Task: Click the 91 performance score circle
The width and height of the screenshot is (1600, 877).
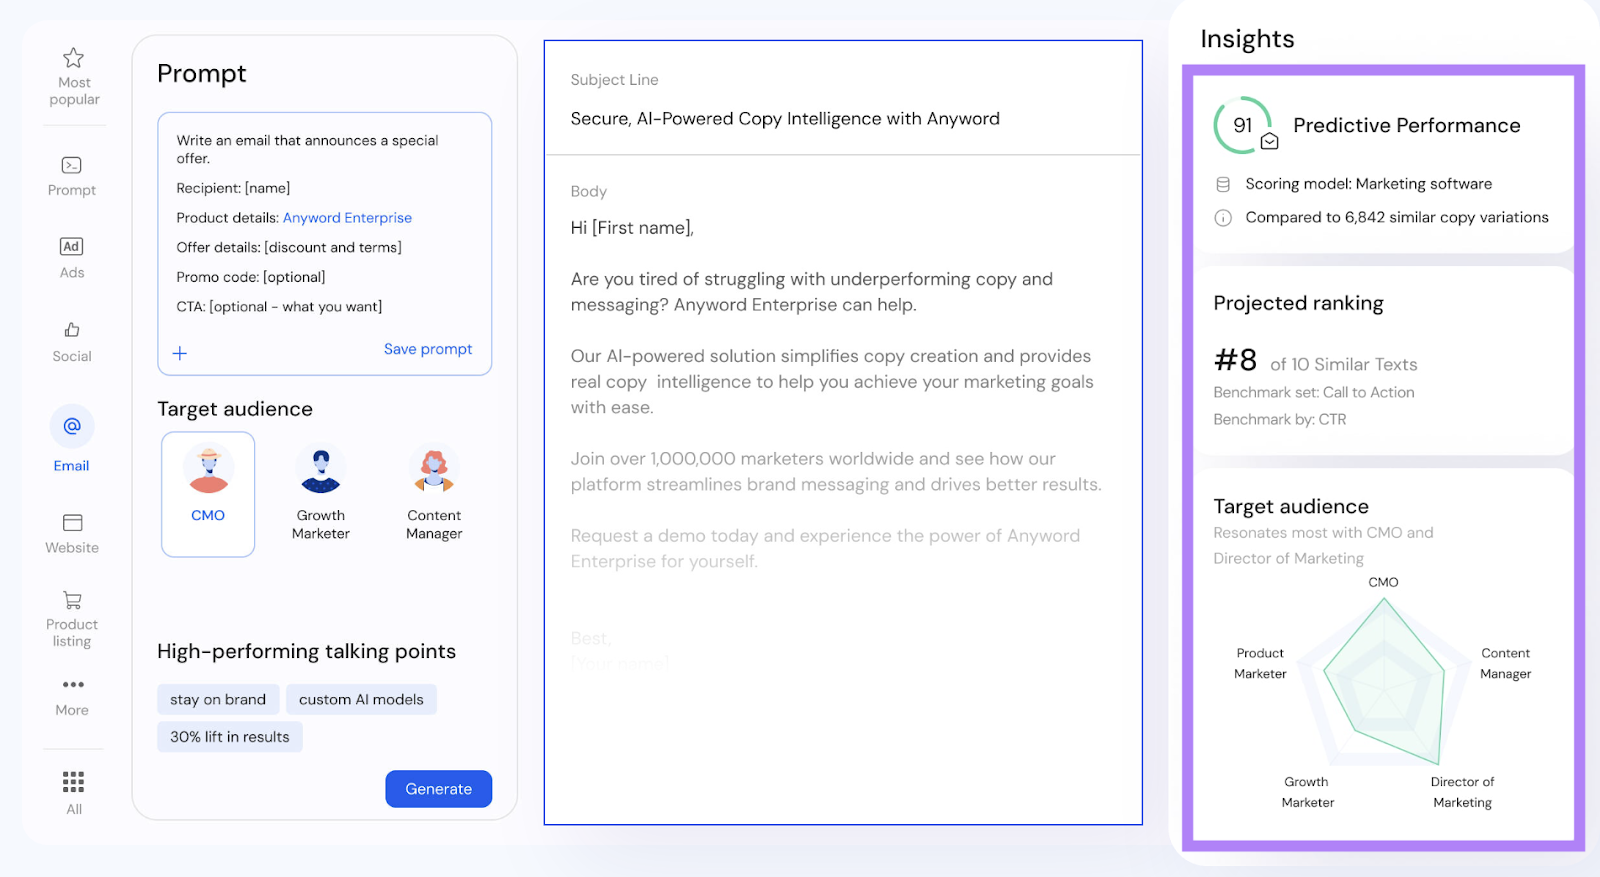Action: click(1242, 125)
